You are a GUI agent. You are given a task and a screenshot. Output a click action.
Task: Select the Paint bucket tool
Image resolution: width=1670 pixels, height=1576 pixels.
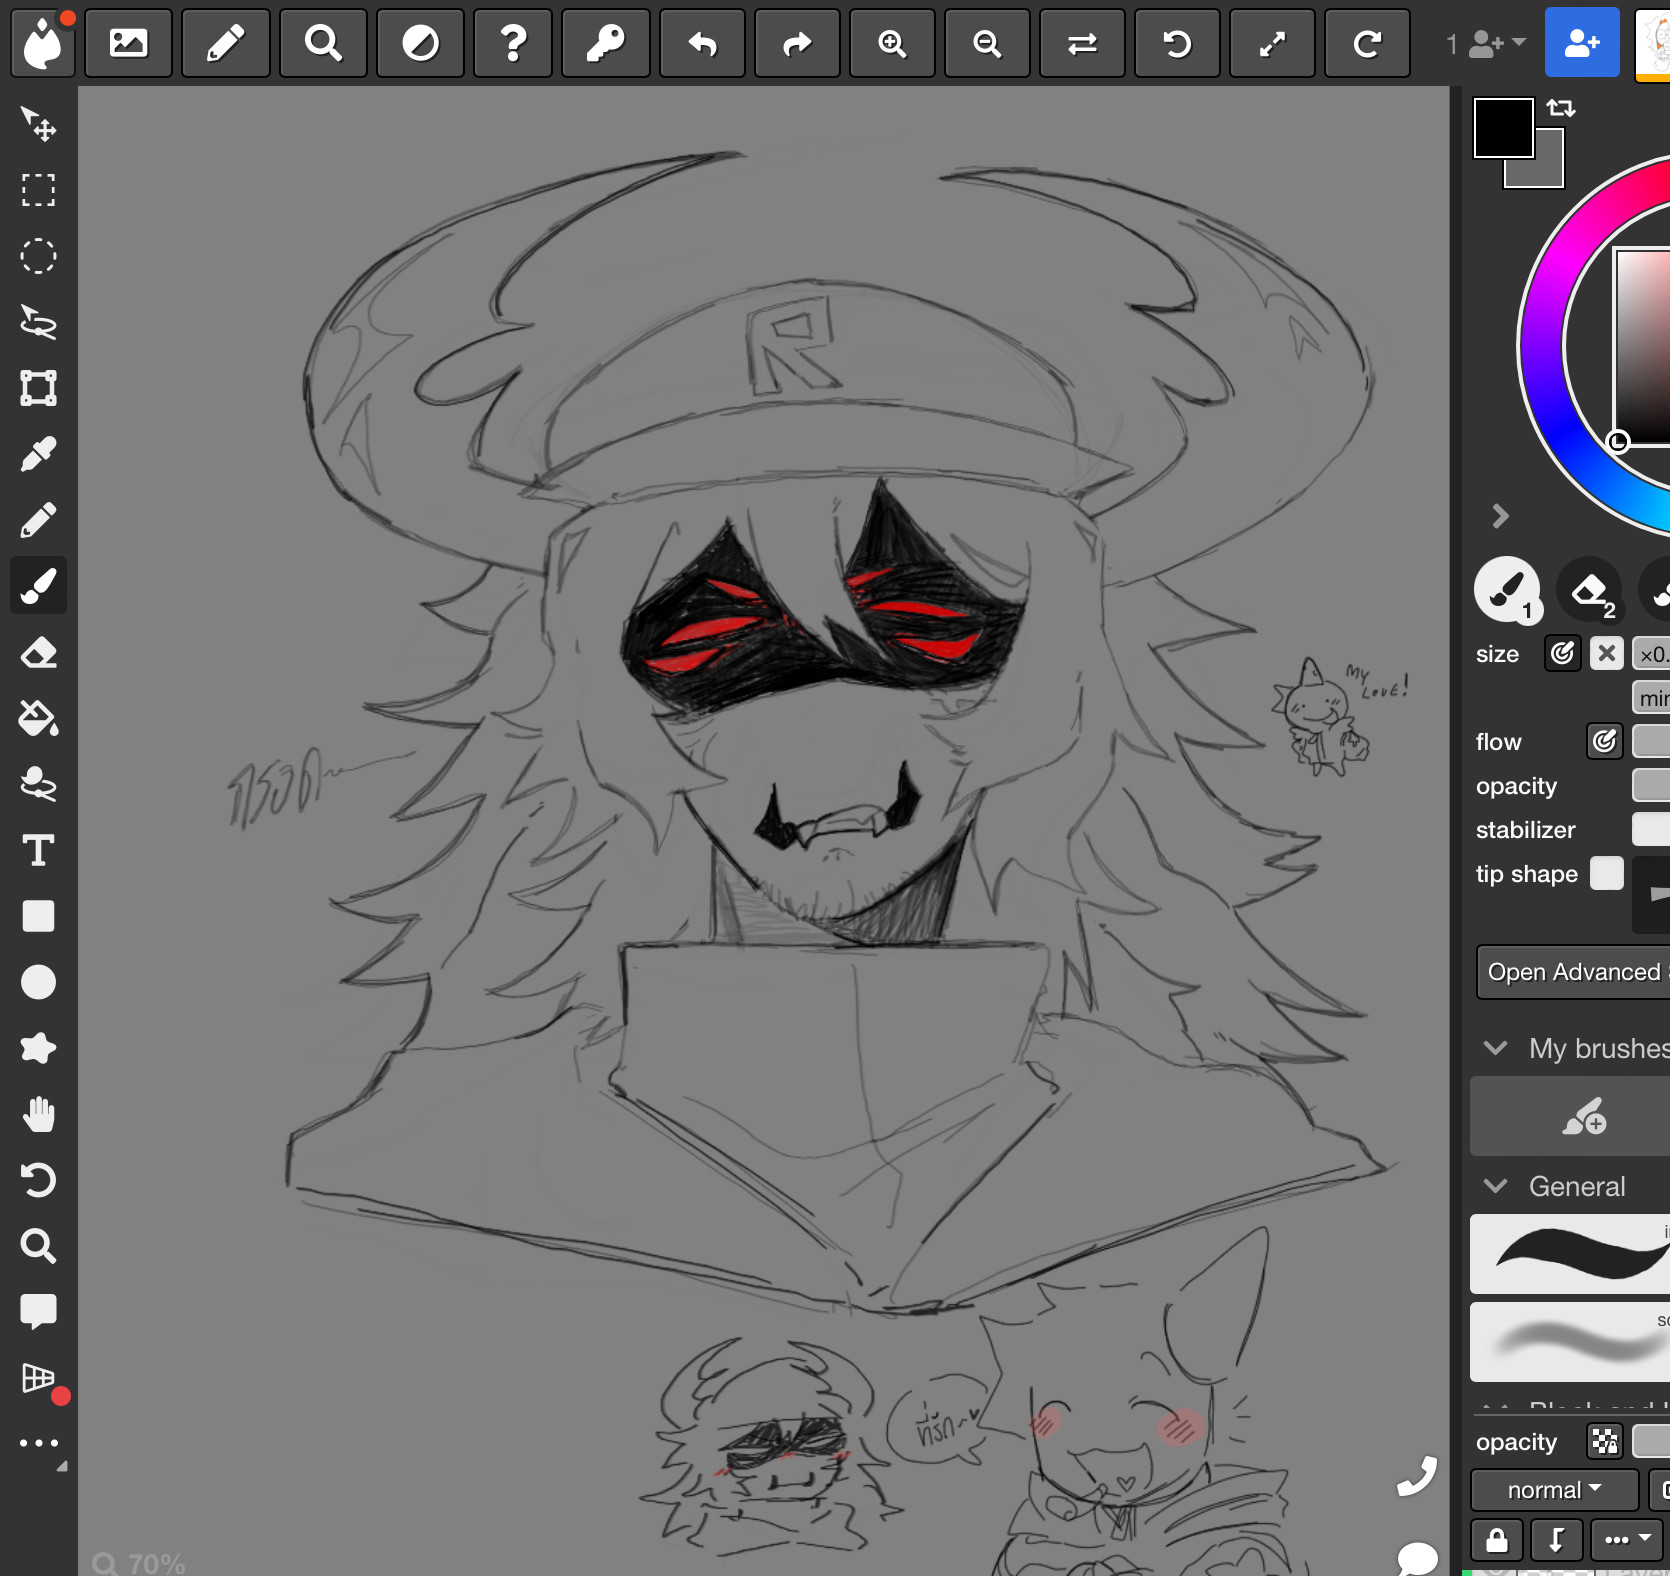pyautogui.click(x=38, y=718)
